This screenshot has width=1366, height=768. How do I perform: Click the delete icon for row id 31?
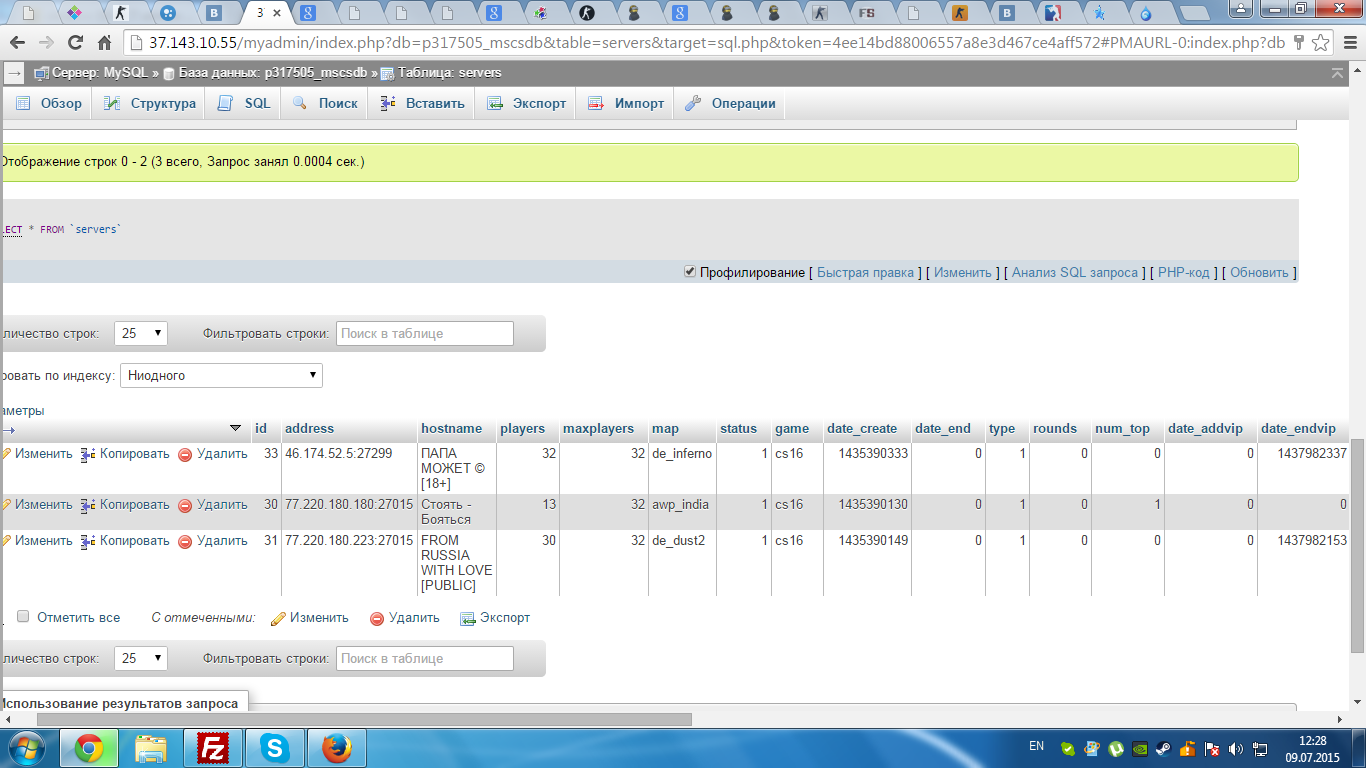tap(184, 541)
